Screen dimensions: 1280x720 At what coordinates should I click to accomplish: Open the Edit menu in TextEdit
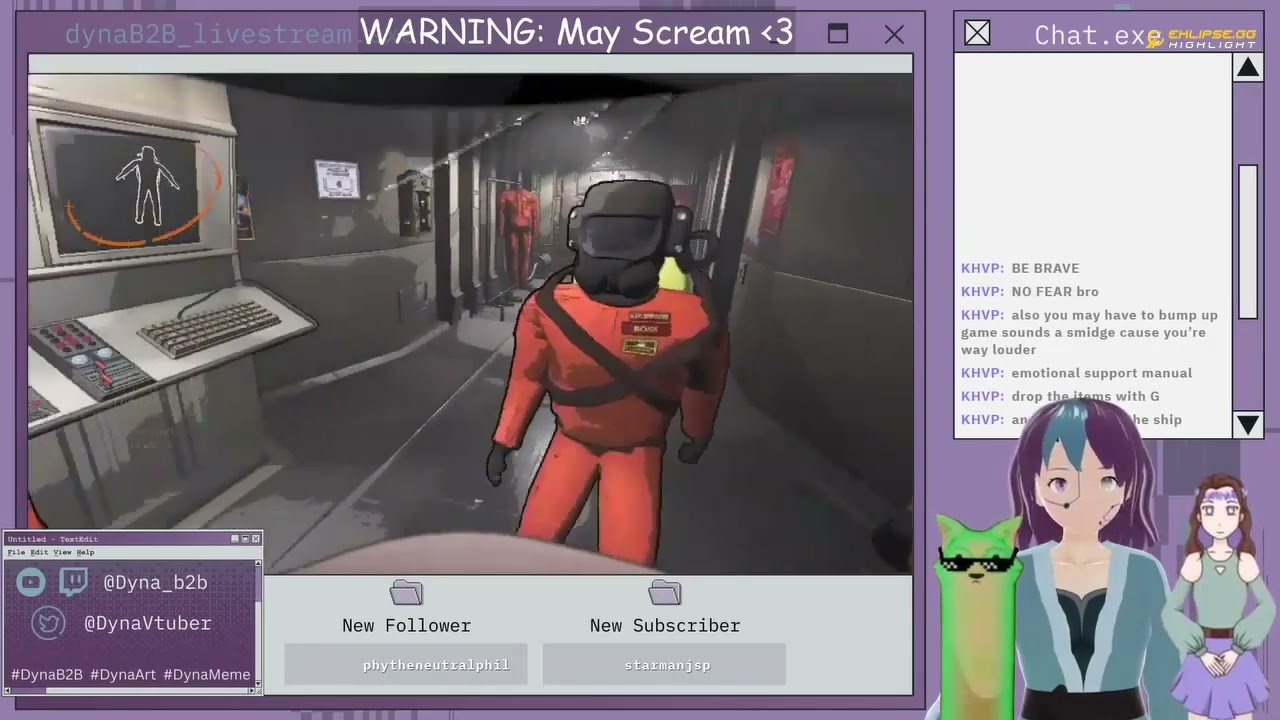click(x=39, y=552)
